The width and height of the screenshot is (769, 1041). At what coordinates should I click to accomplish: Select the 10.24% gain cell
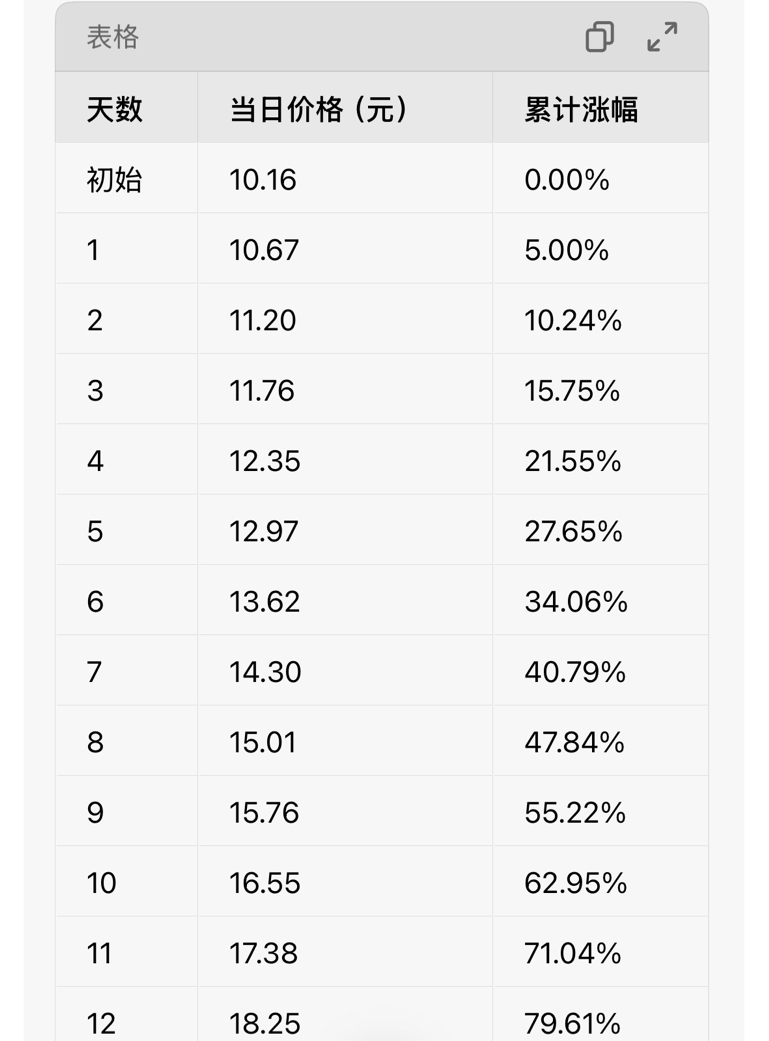(573, 320)
